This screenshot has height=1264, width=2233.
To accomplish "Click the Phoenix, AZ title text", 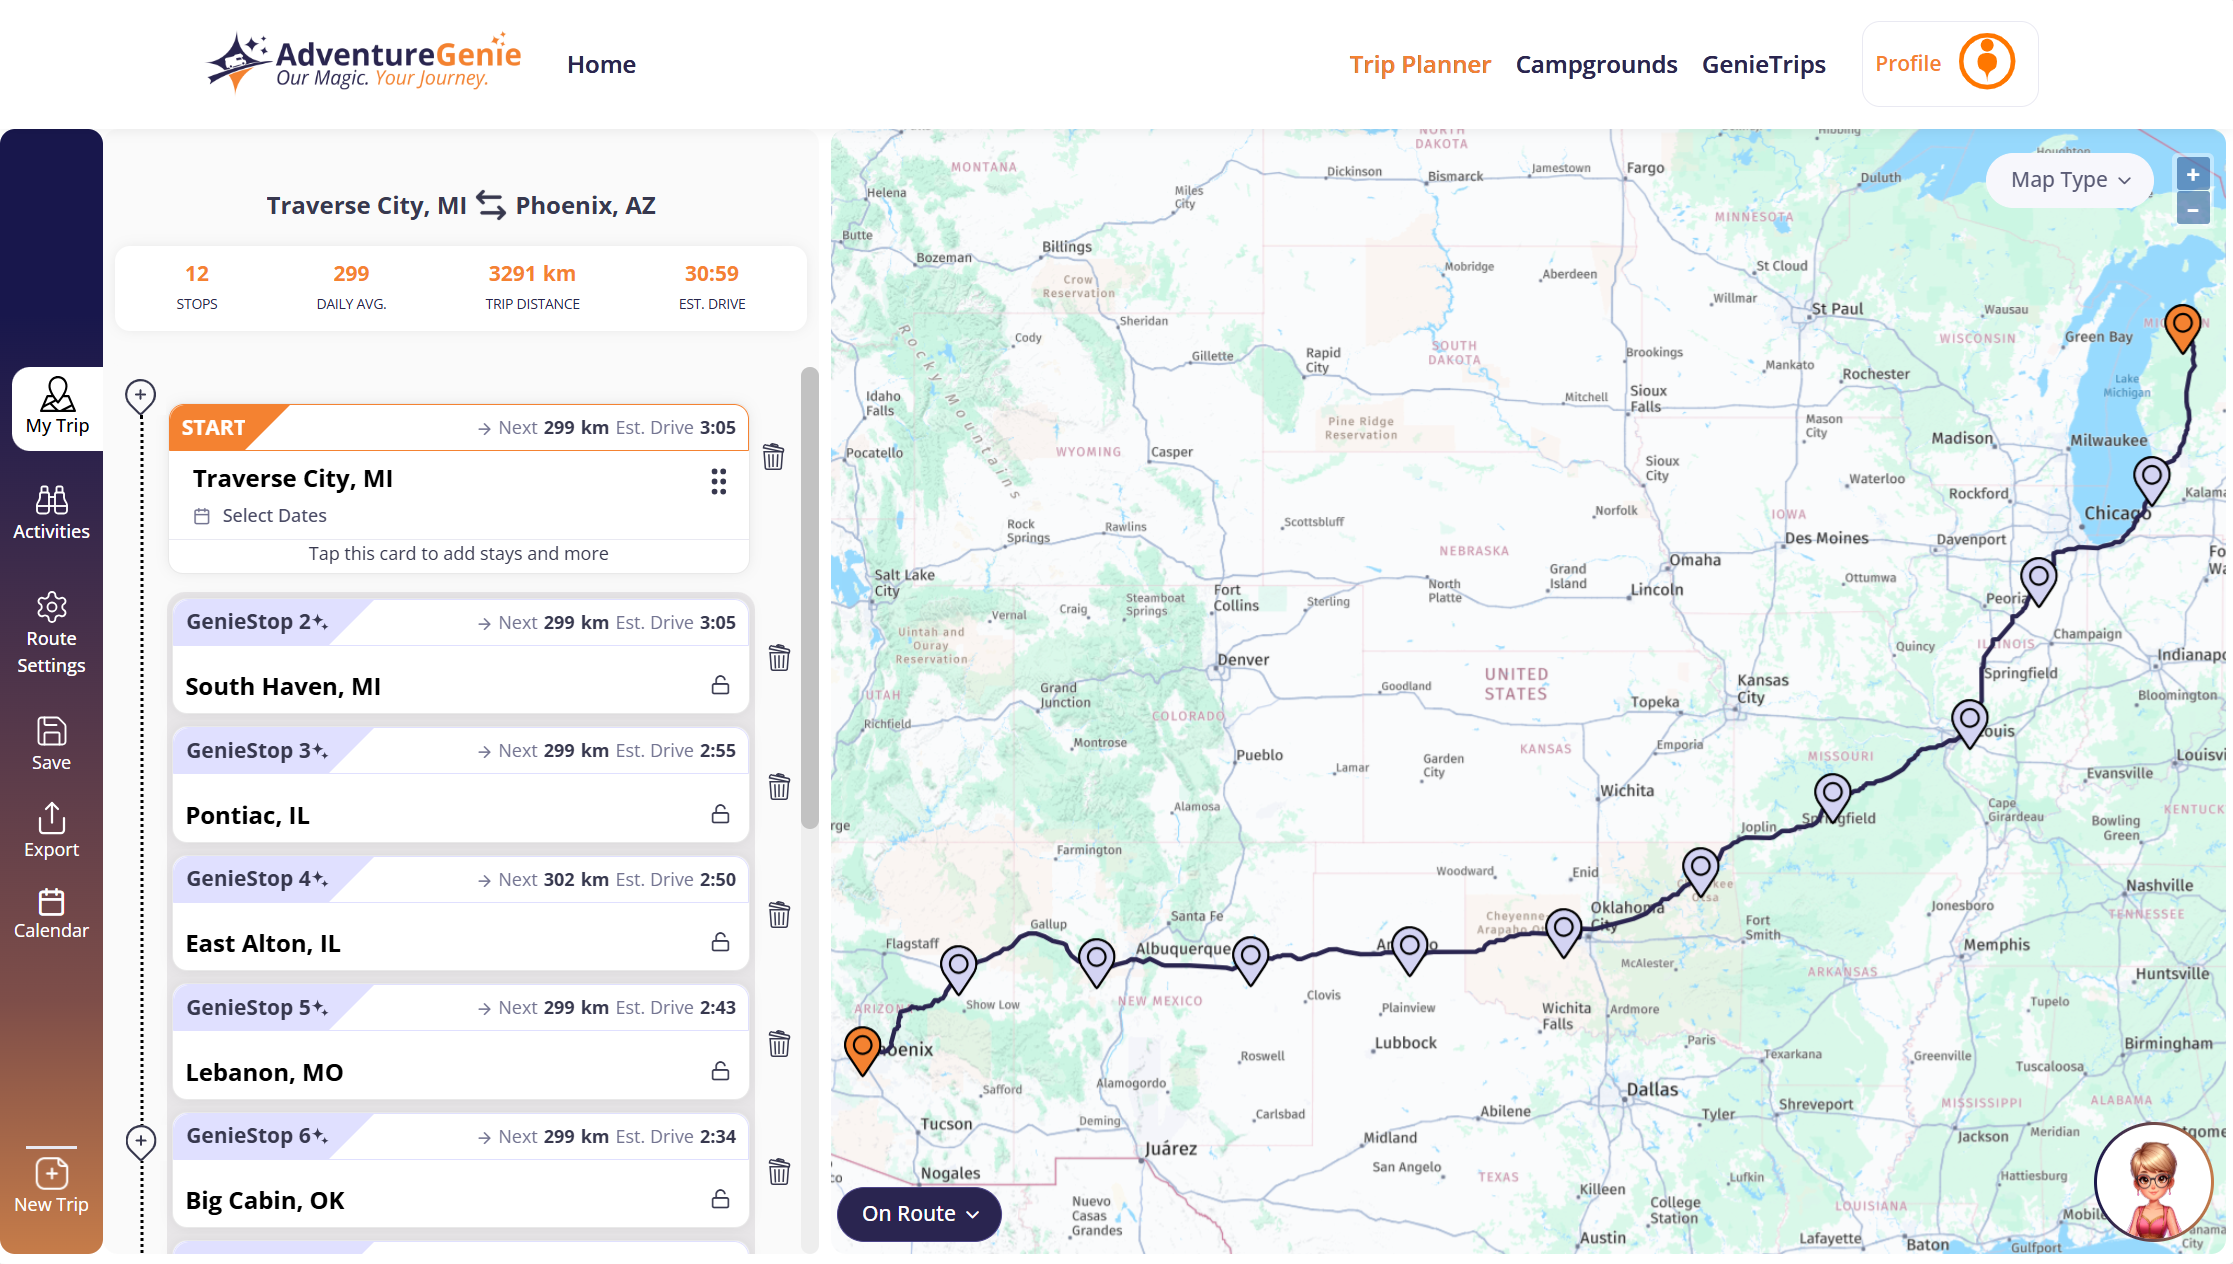I will (585, 206).
